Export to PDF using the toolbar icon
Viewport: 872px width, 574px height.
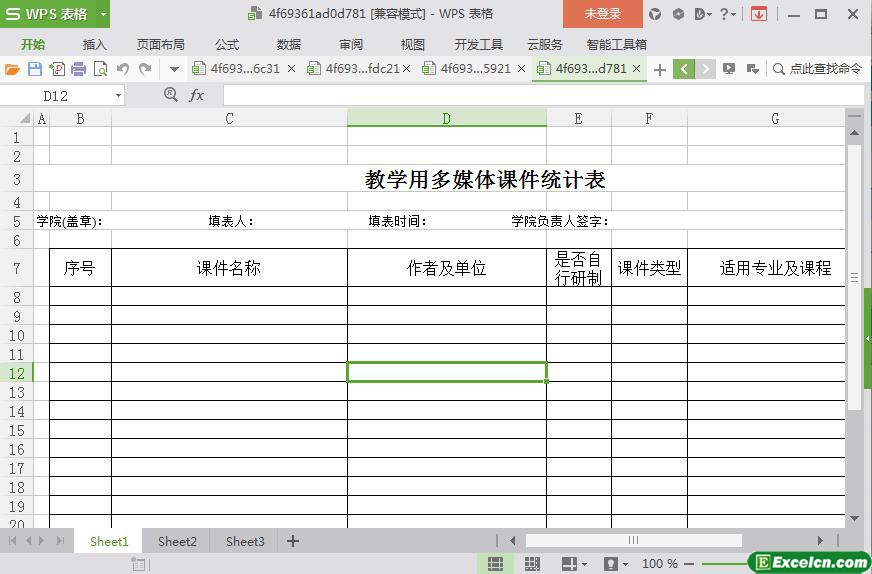(57, 69)
